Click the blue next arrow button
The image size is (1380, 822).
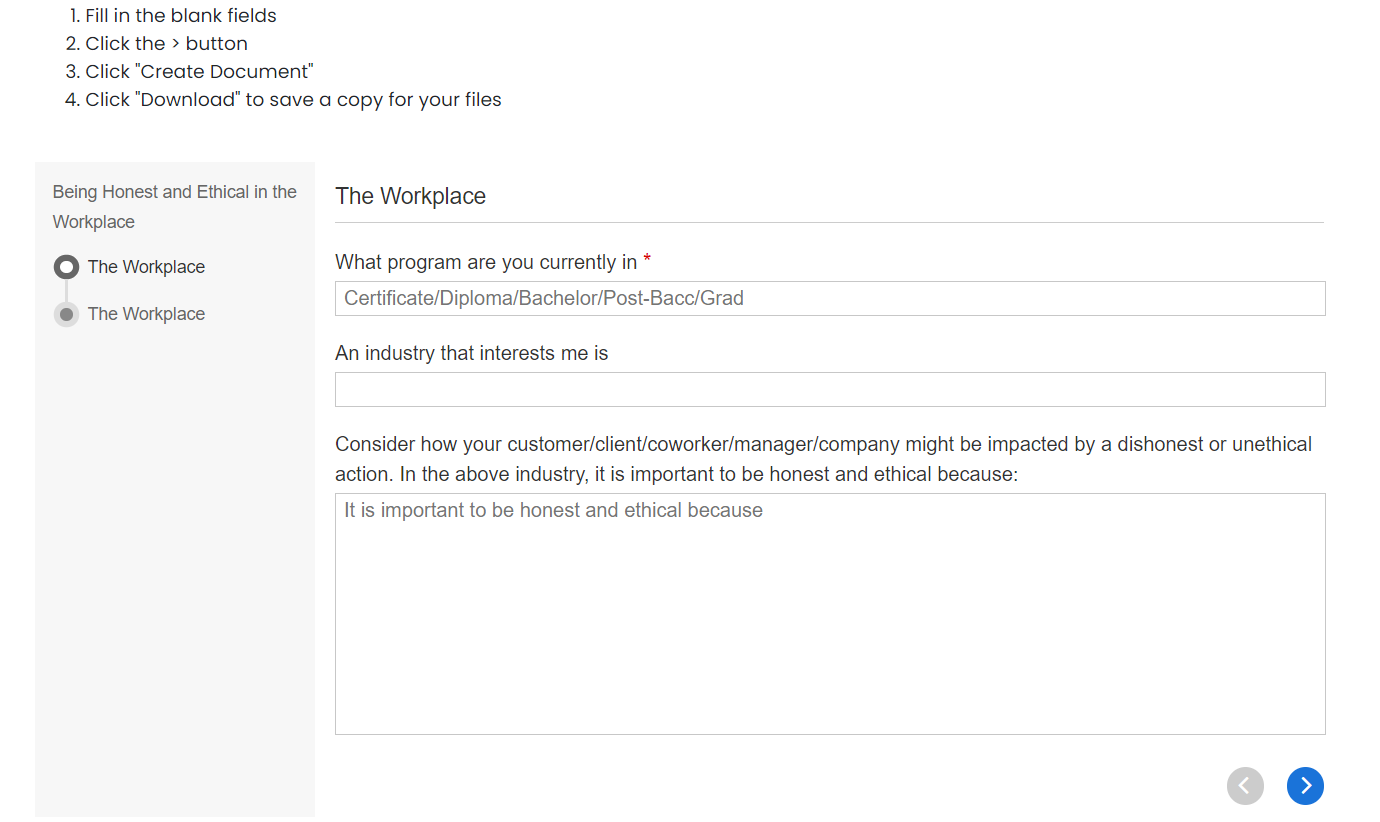pos(1305,786)
